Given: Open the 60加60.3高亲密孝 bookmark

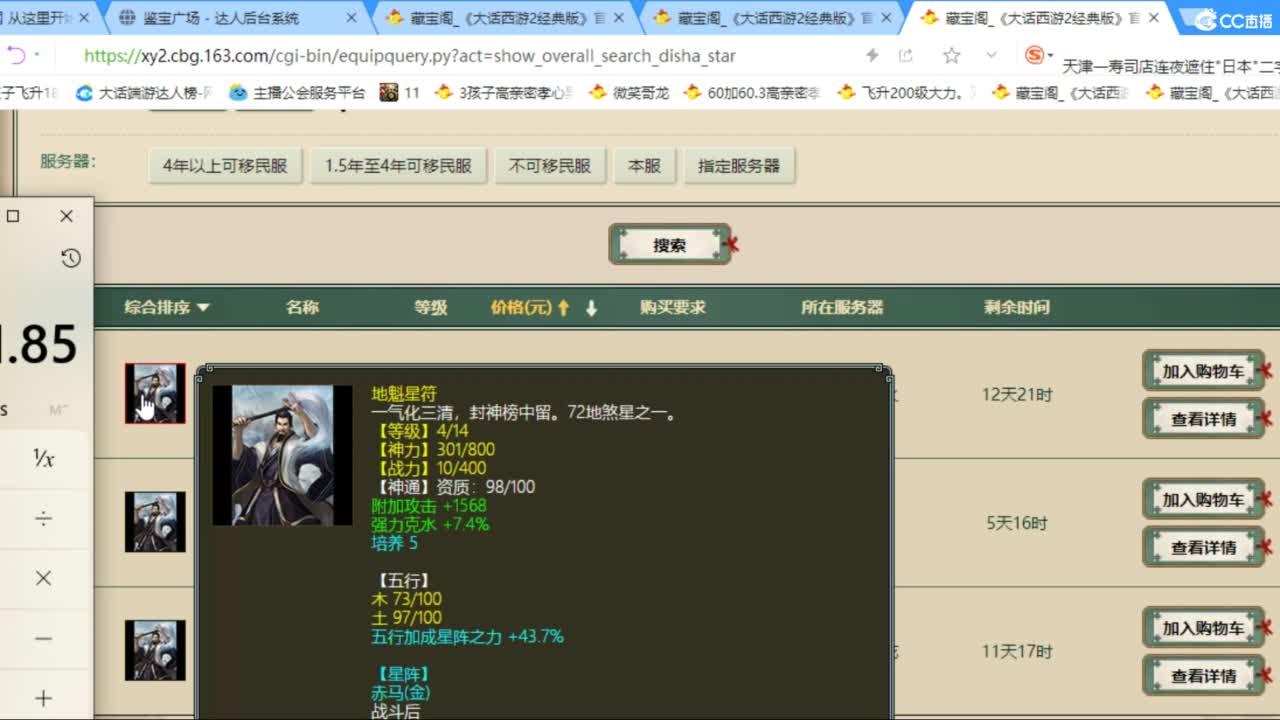Looking at the screenshot, I should click(x=752, y=93).
